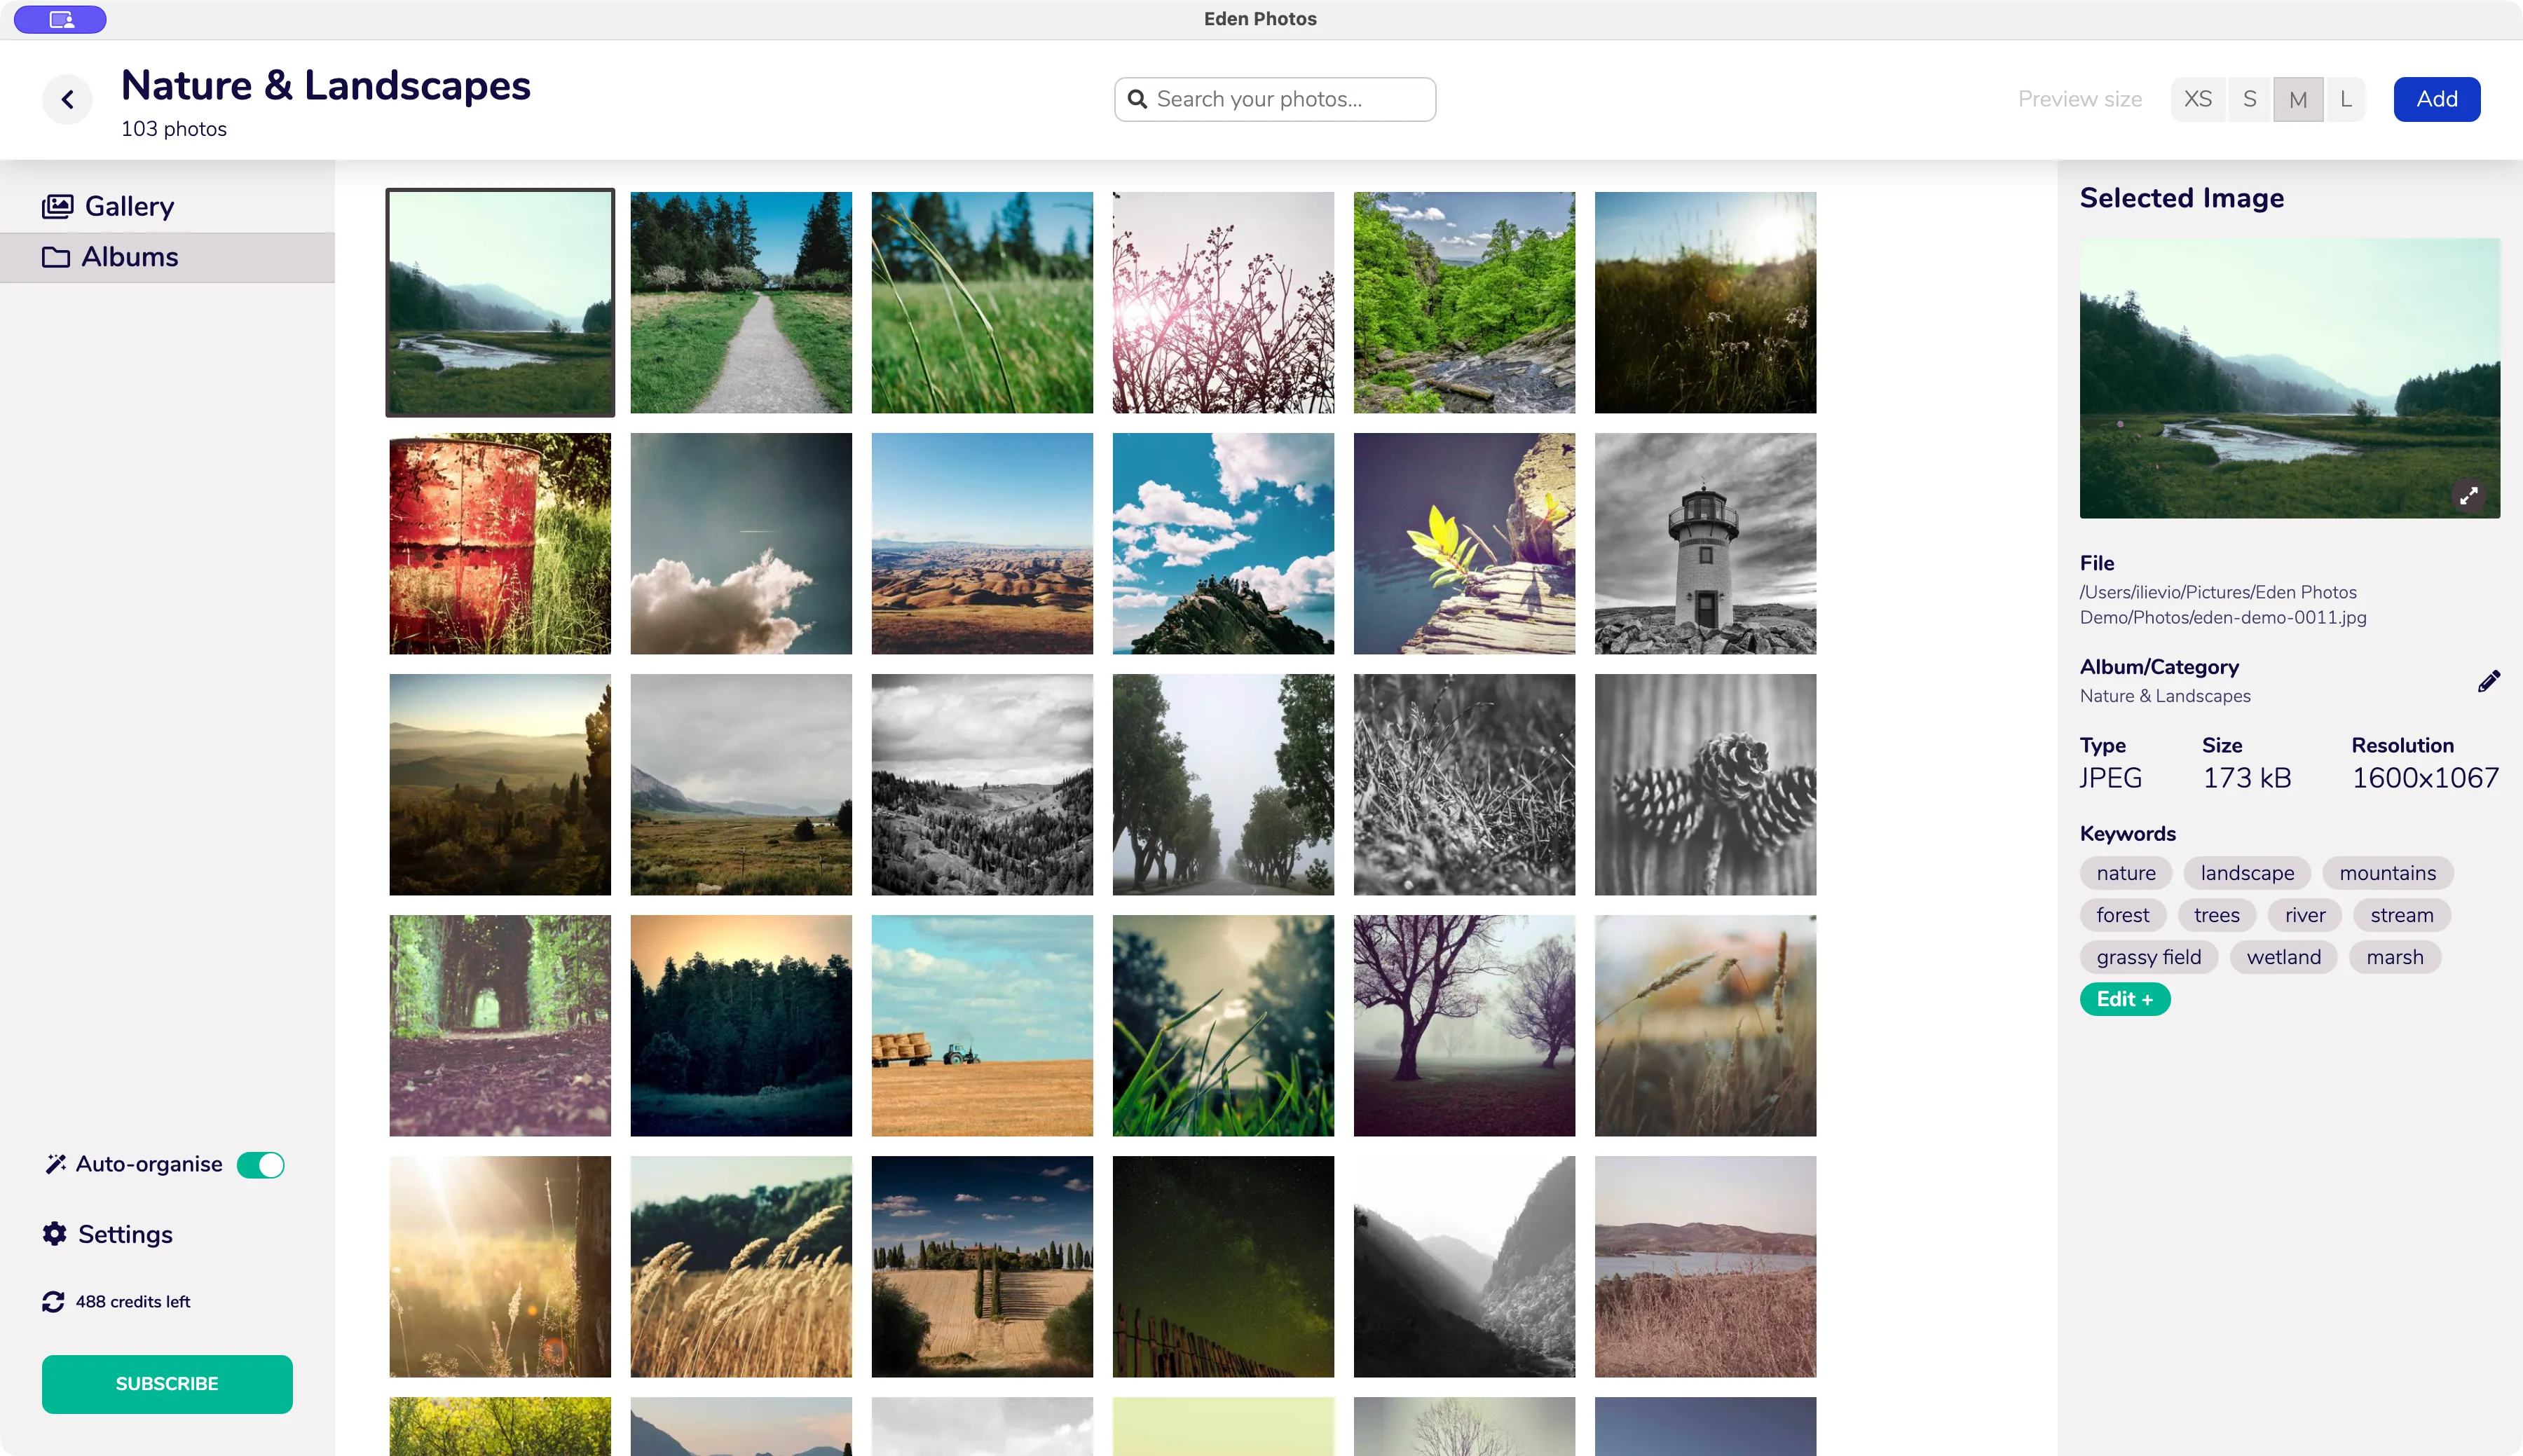This screenshot has width=2523, height=1456.
Task: Edit Album/Category with pencil icon
Action: click(x=2489, y=681)
